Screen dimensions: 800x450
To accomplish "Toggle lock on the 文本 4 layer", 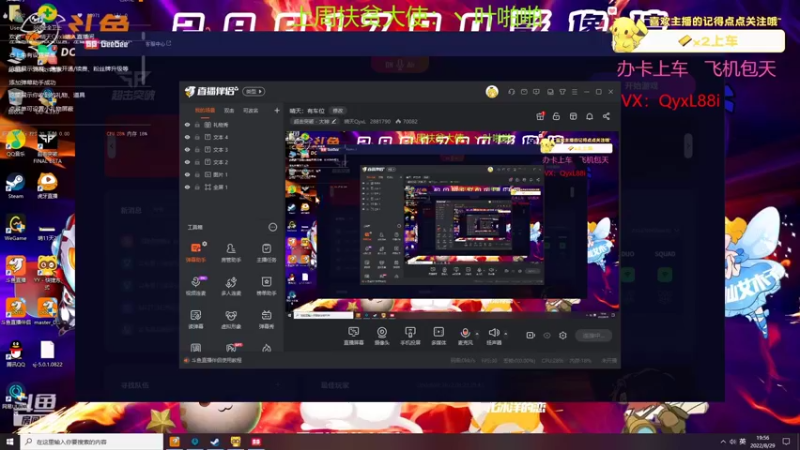I will [x=197, y=137].
